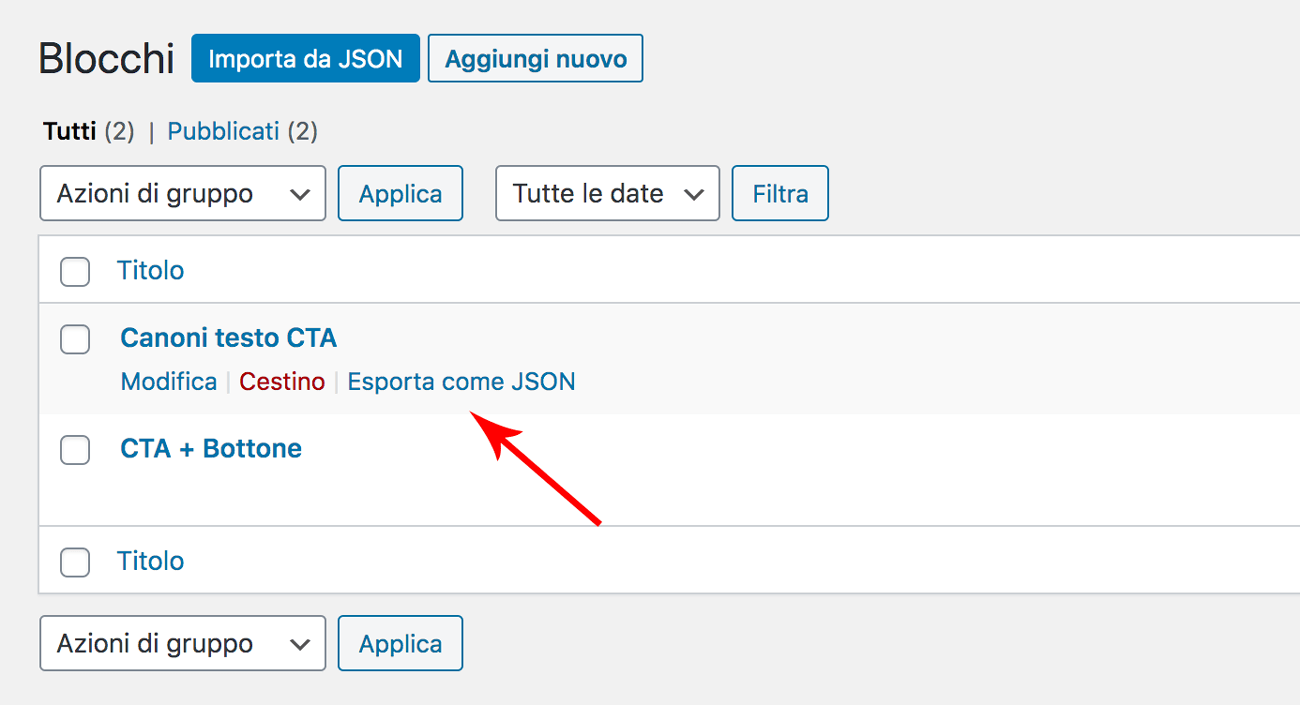Screen dimensions: 1300x705
Task: Click the bottom Applica button
Action: pos(400,643)
